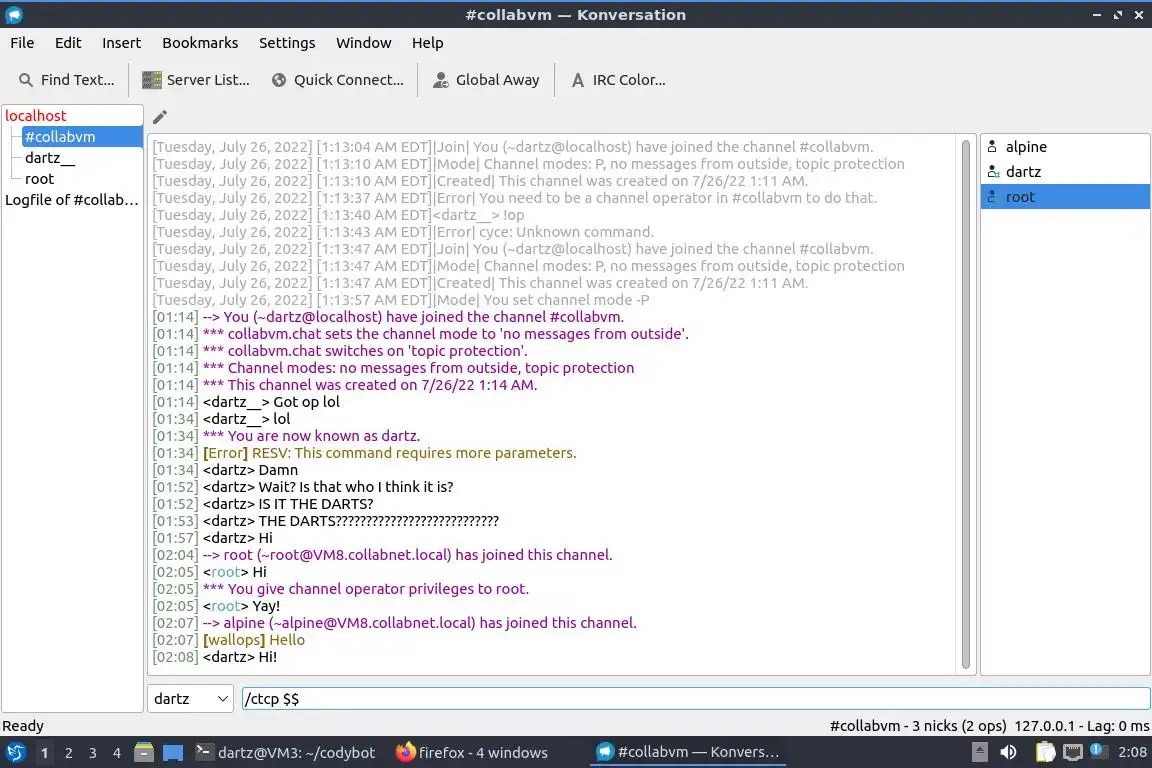Click 'alpine (~alpine@VM8.collabnet.local) has joined' line
The image size is (1152, 768).
(x=430, y=623)
